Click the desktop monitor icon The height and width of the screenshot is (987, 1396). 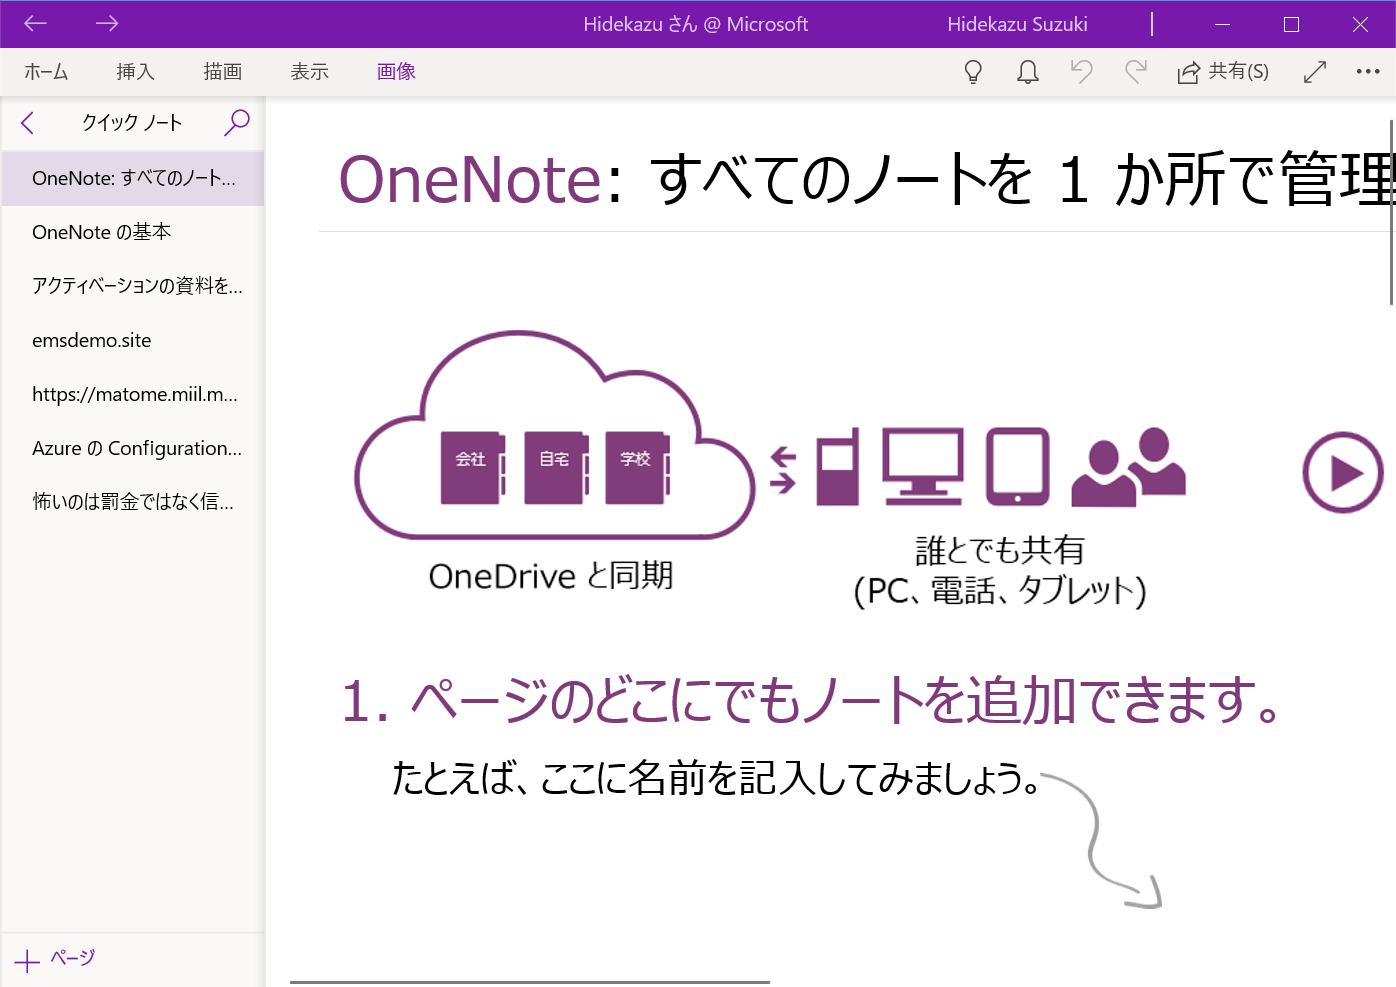pos(923,466)
